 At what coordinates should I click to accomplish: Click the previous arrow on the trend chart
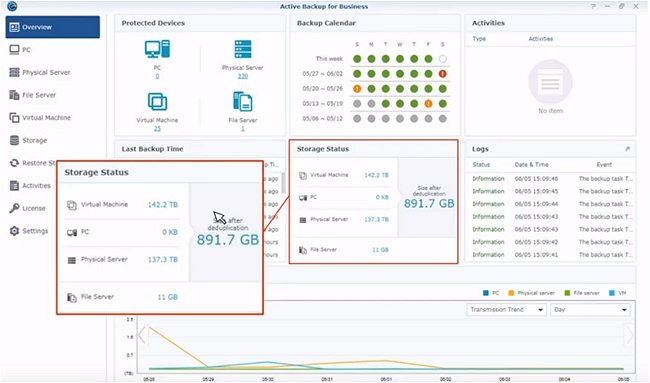click(142, 335)
